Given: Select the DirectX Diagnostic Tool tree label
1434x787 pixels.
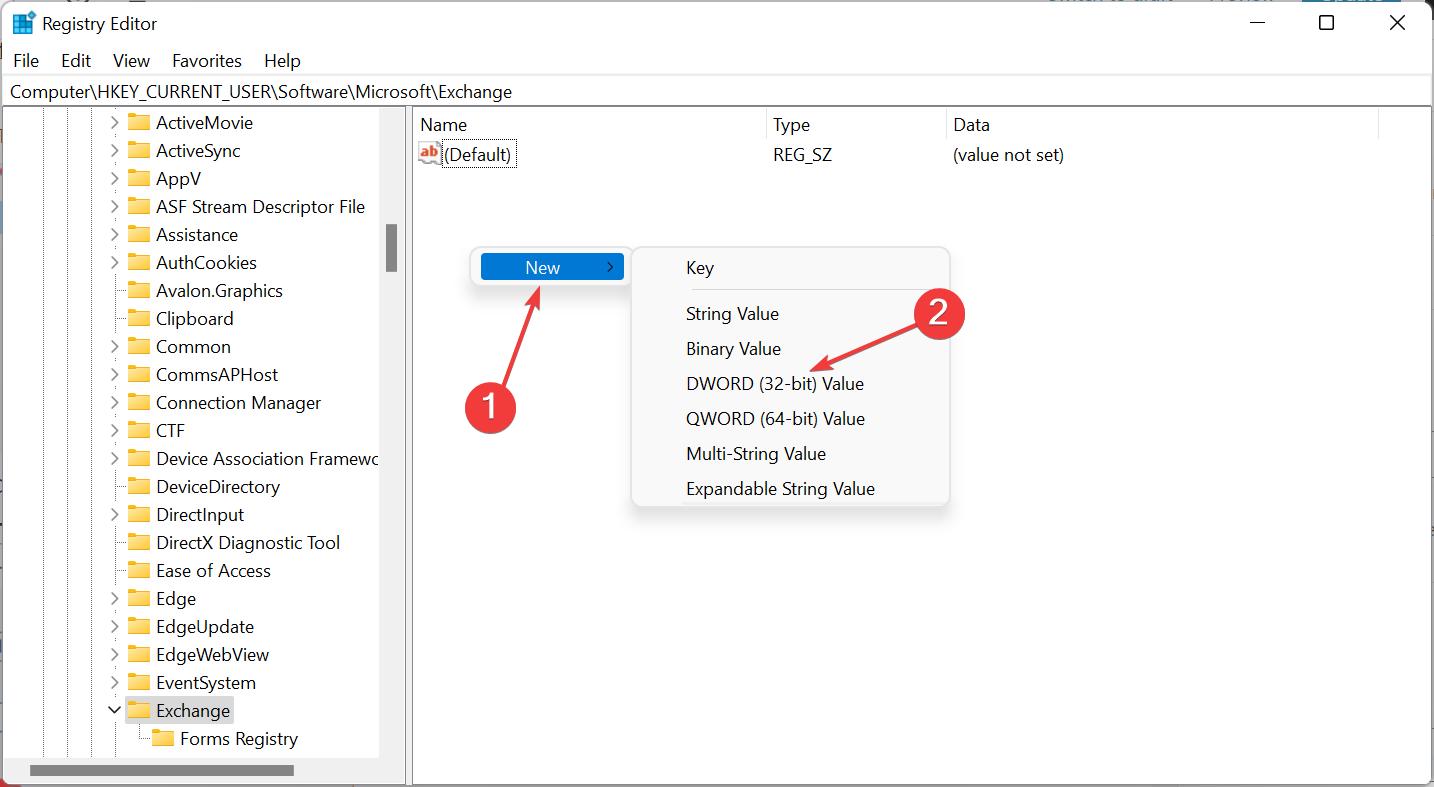Looking at the screenshot, I should pos(248,543).
